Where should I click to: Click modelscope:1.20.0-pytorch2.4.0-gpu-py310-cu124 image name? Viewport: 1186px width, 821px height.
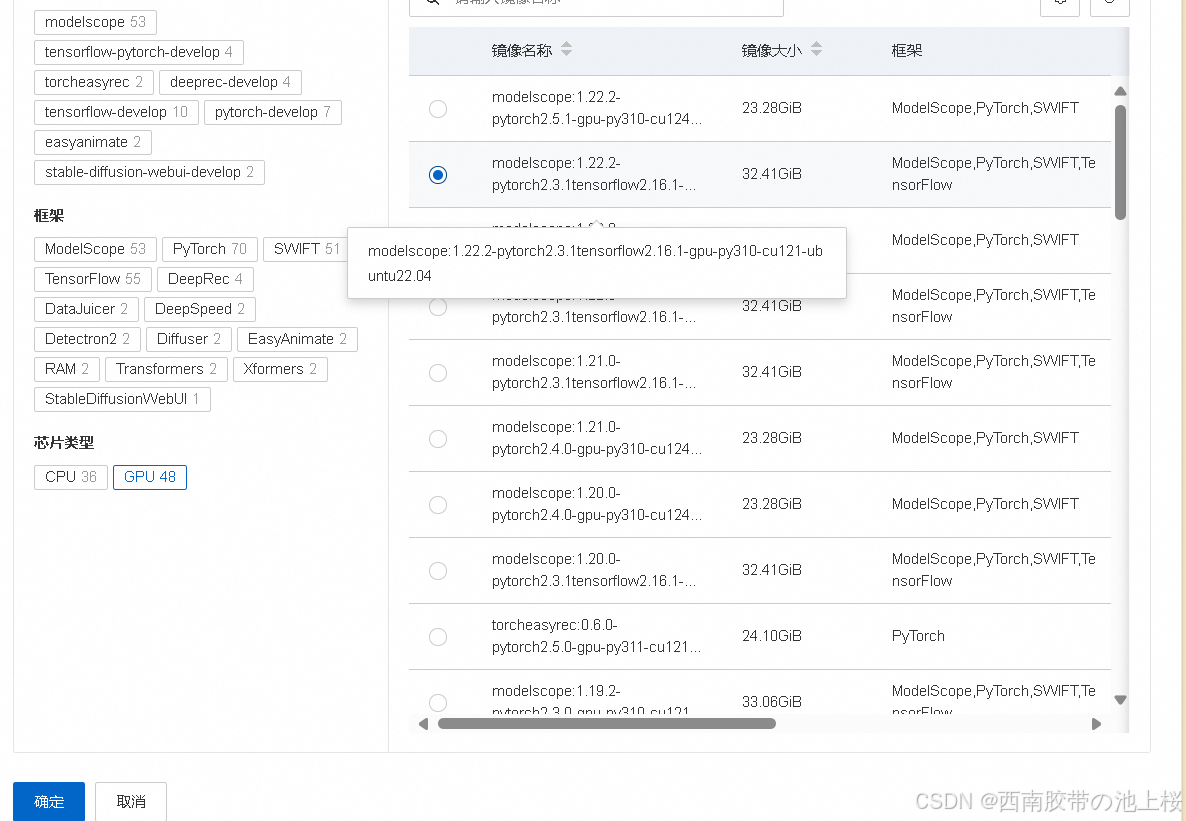pos(597,504)
